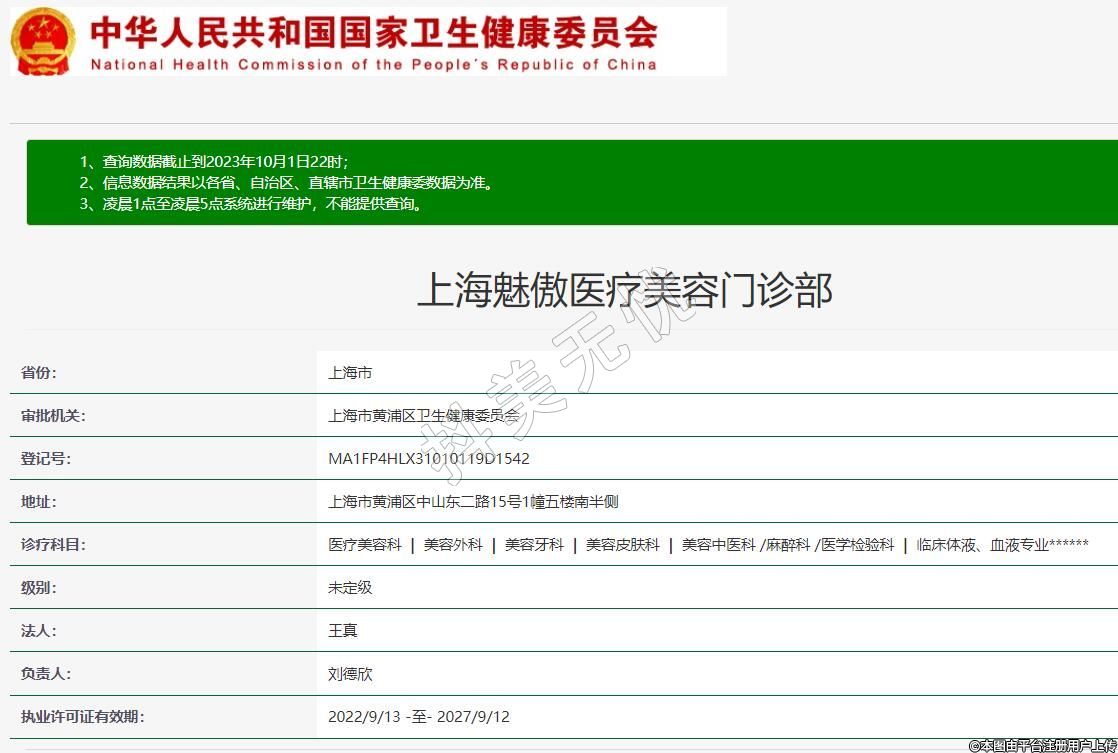Screen dimensions: 1118x753
Task: Click the clinic name heading 上海魅傲医疗美容门诊部
Action: tap(624, 291)
